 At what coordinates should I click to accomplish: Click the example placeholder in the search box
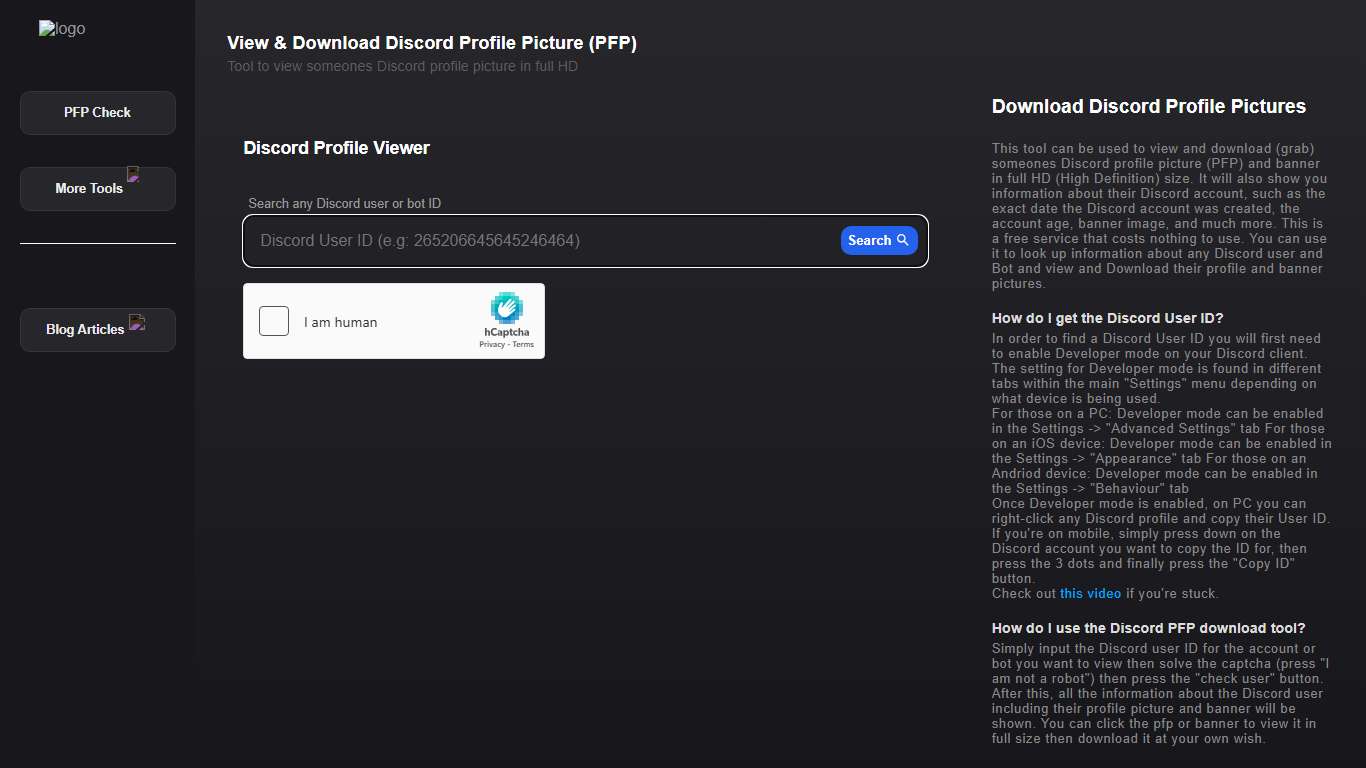tap(418, 240)
